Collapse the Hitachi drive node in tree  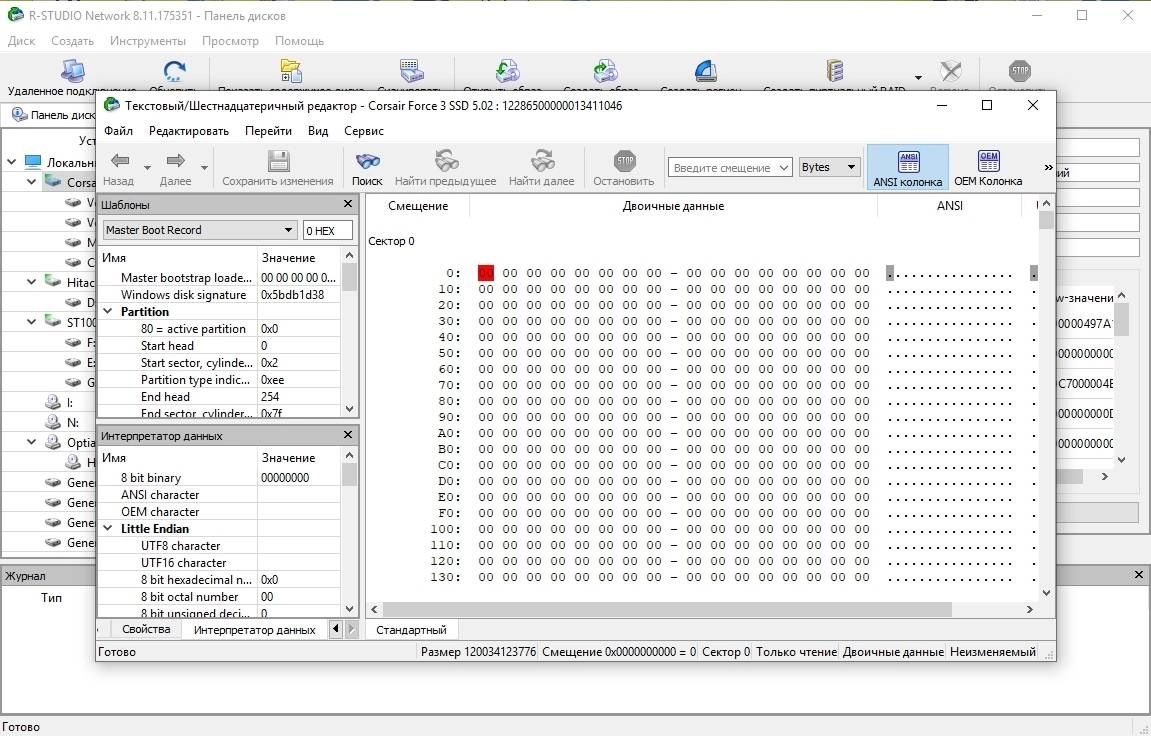coord(32,282)
